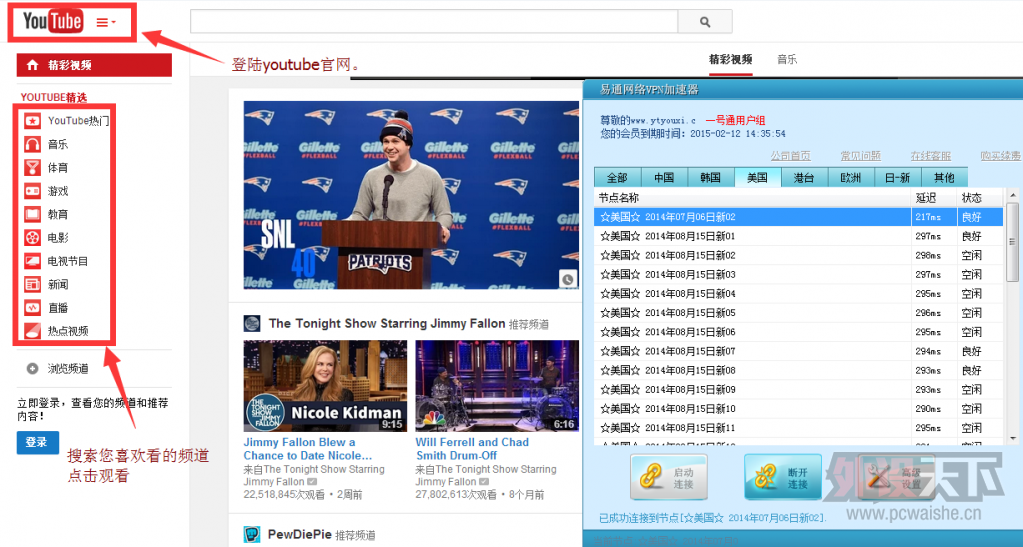
Task: Open the SNL Patriots featured video thumbnail
Action: [x=411, y=195]
